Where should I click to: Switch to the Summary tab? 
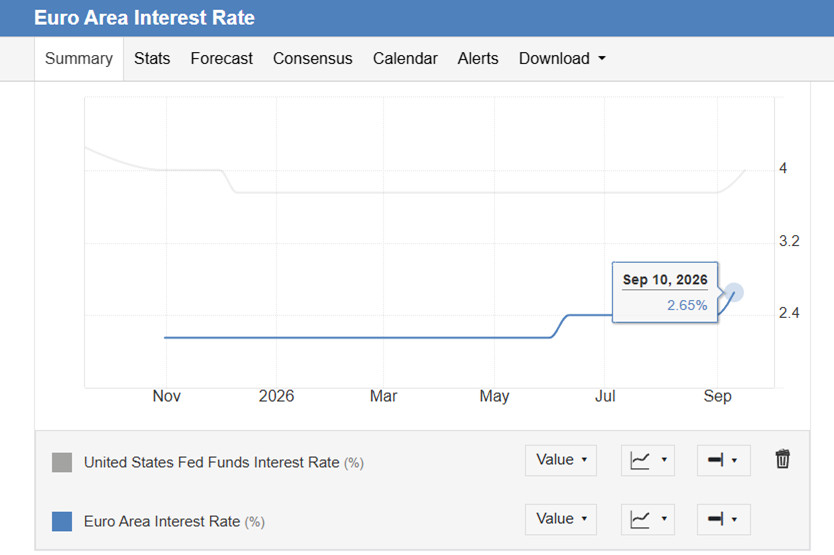79,59
